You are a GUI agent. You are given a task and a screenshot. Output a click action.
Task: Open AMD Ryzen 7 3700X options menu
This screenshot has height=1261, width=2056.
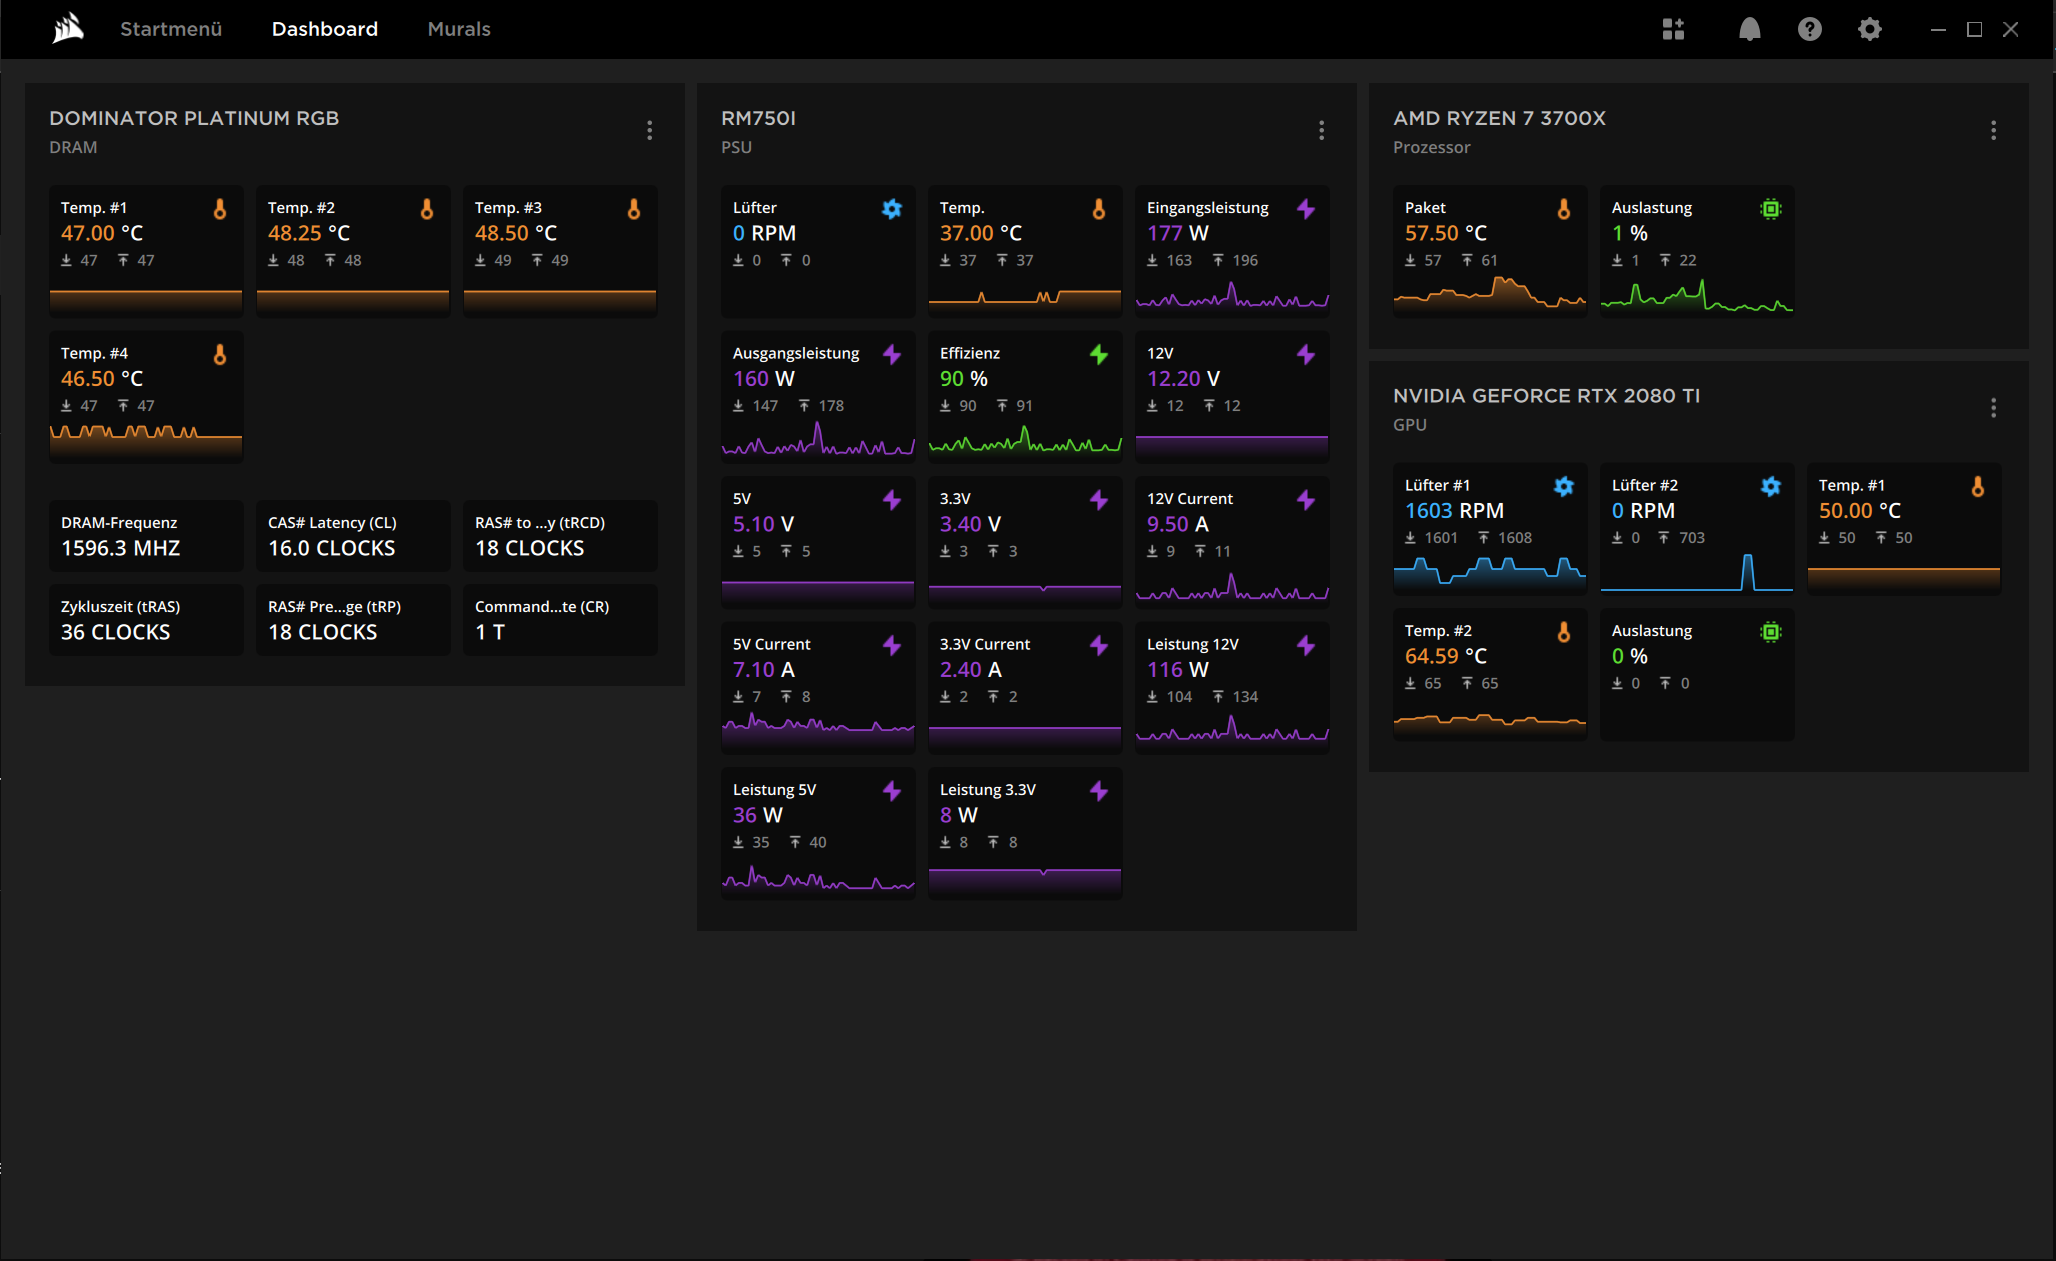(1993, 131)
